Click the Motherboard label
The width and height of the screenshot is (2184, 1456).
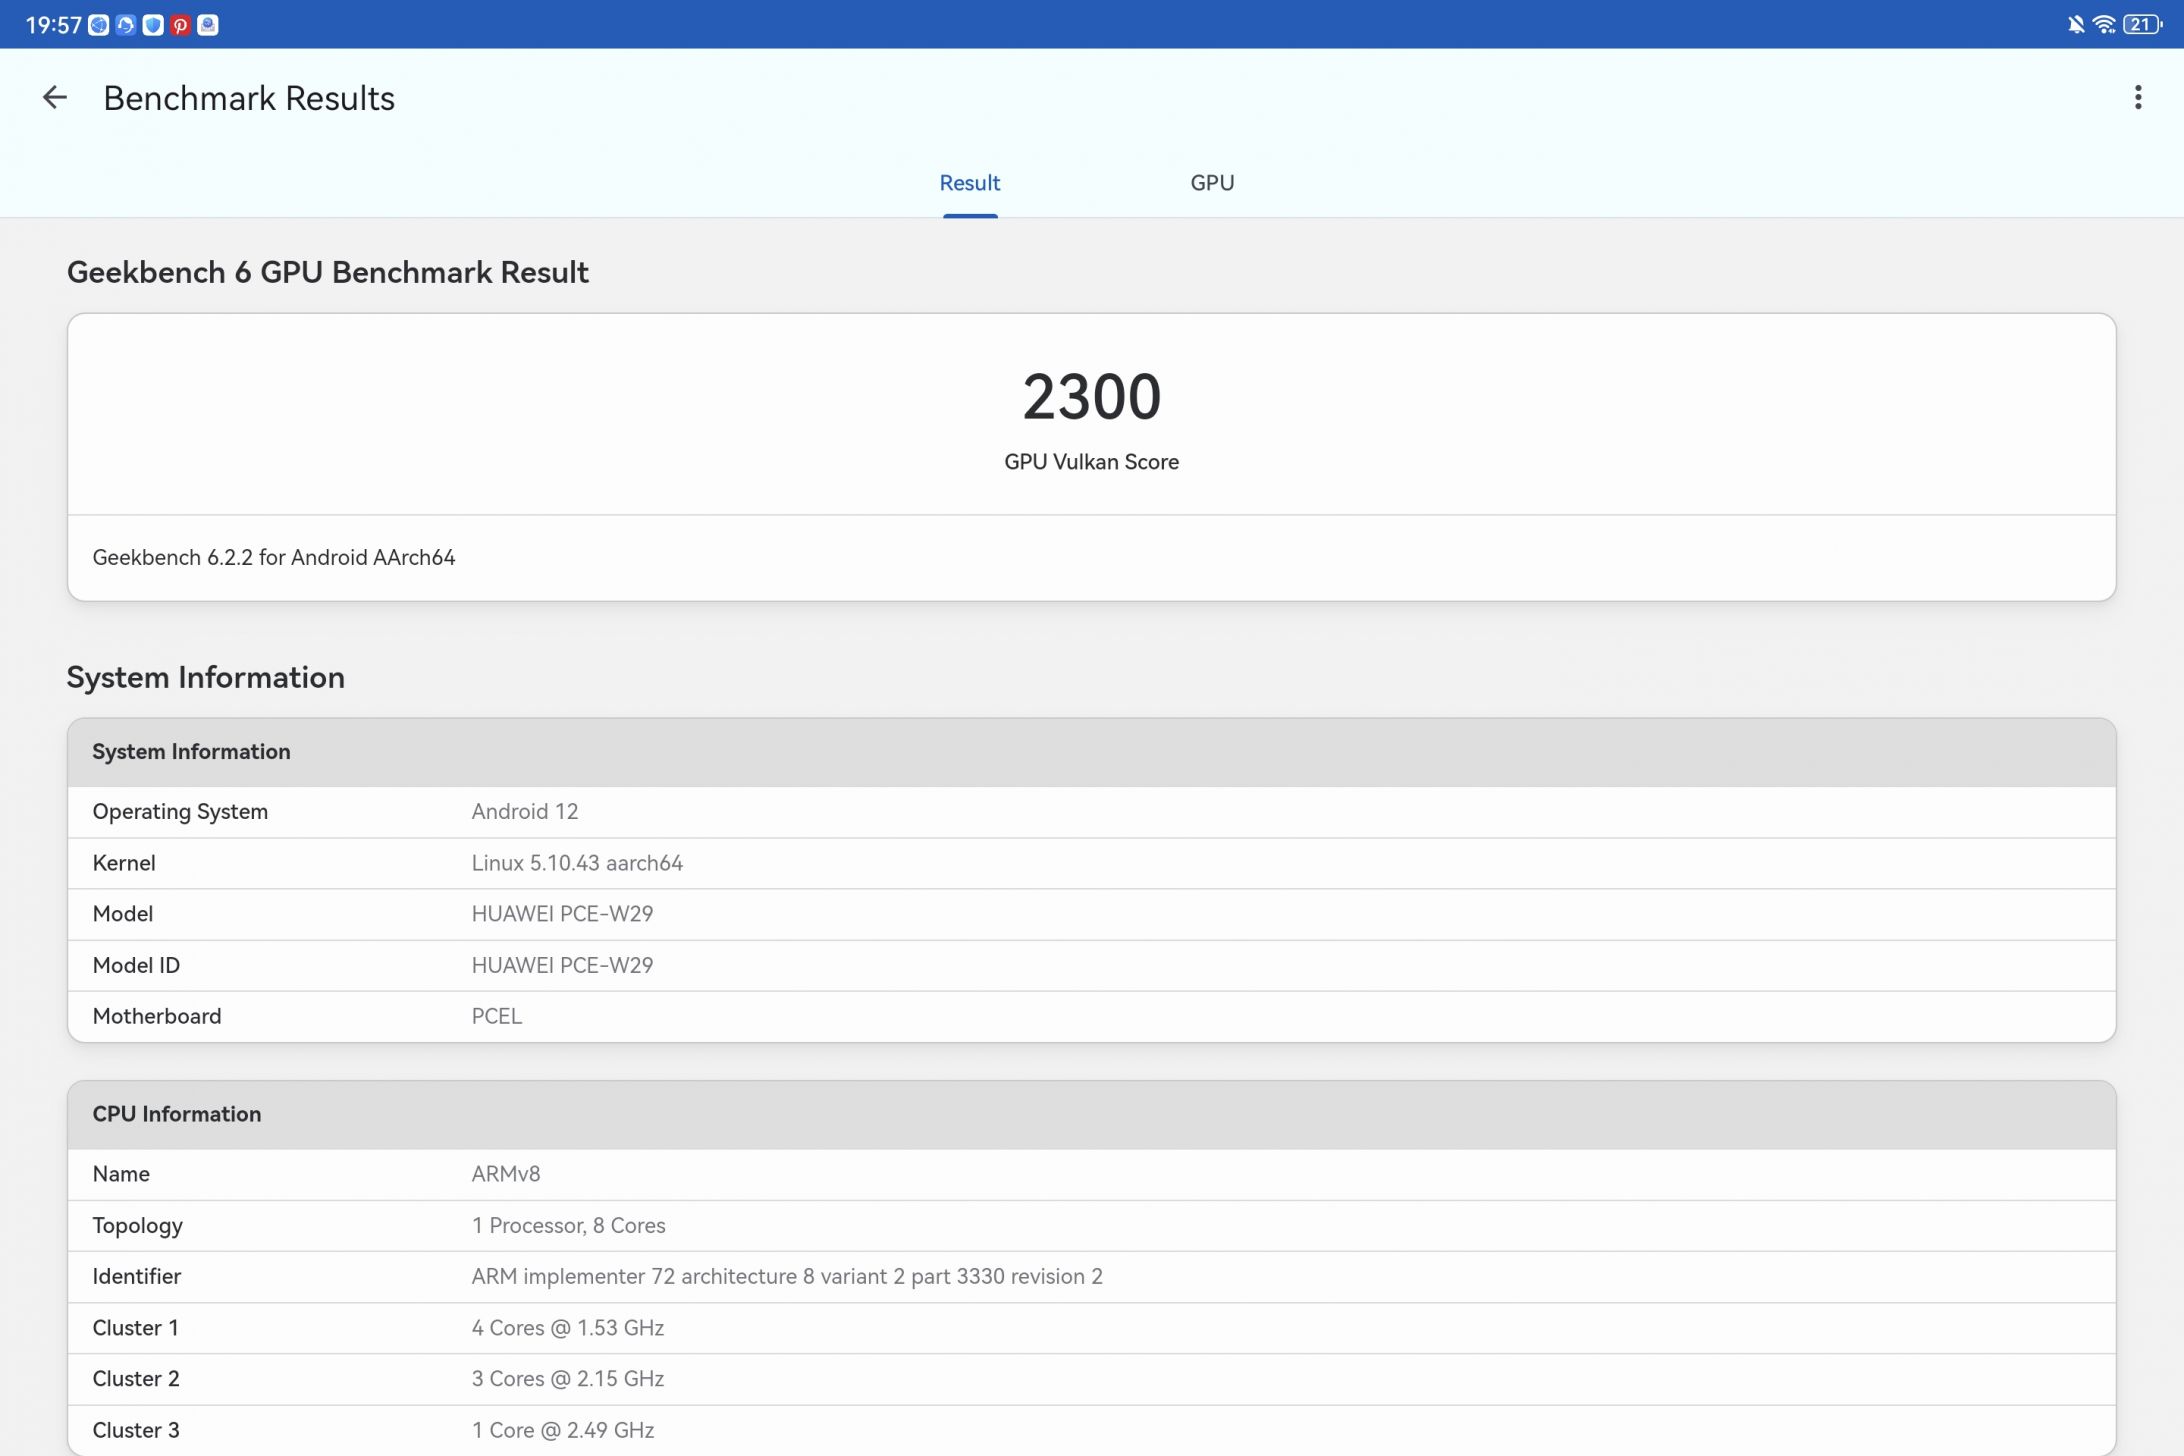[x=157, y=1017]
